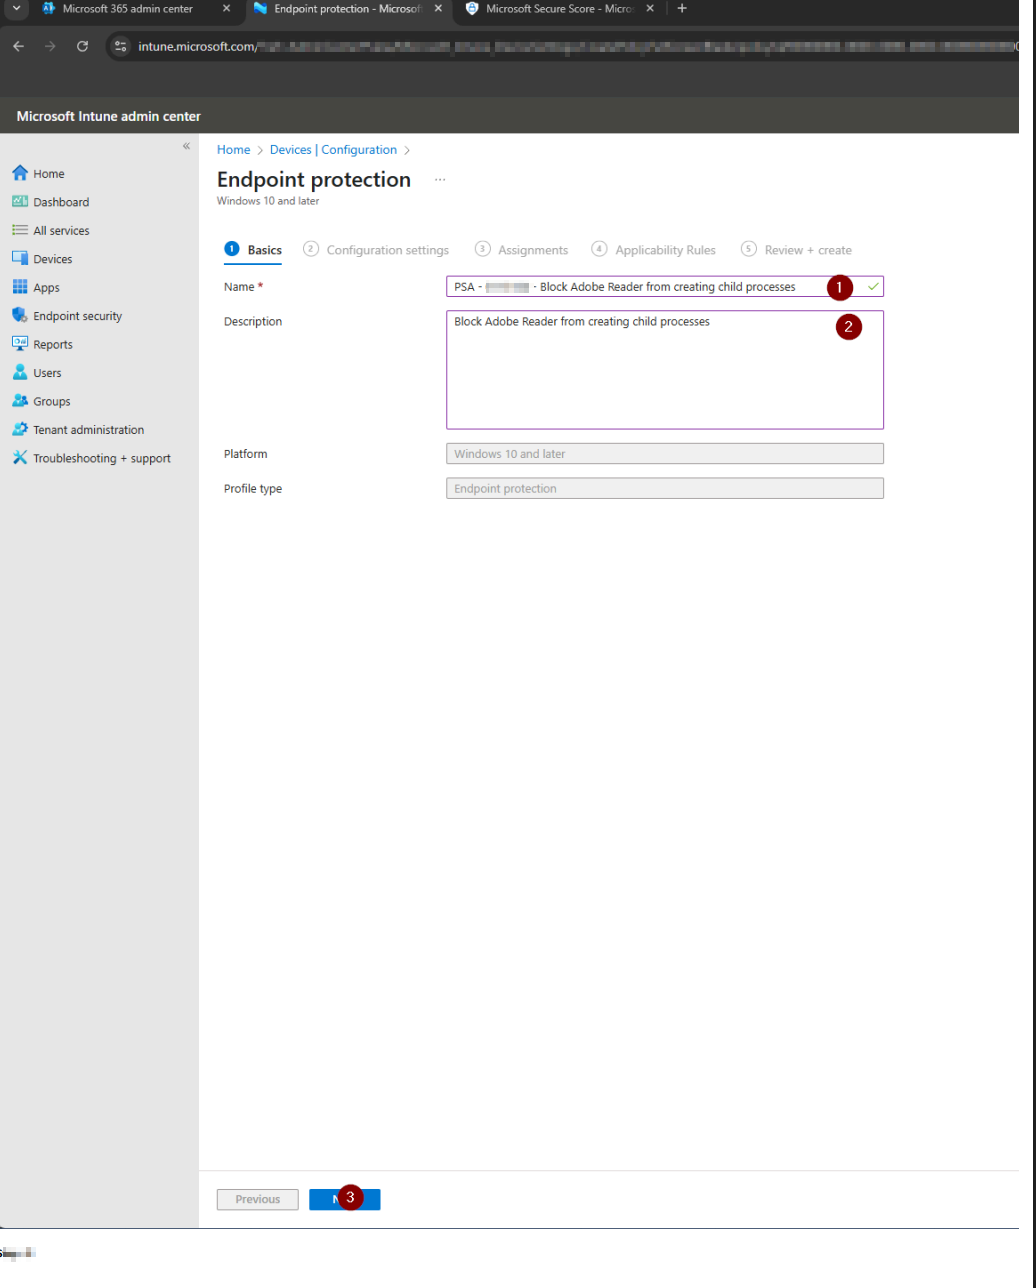Reload the page
The height and width of the screenshot is (1288, 1036).
pos(82,46)
